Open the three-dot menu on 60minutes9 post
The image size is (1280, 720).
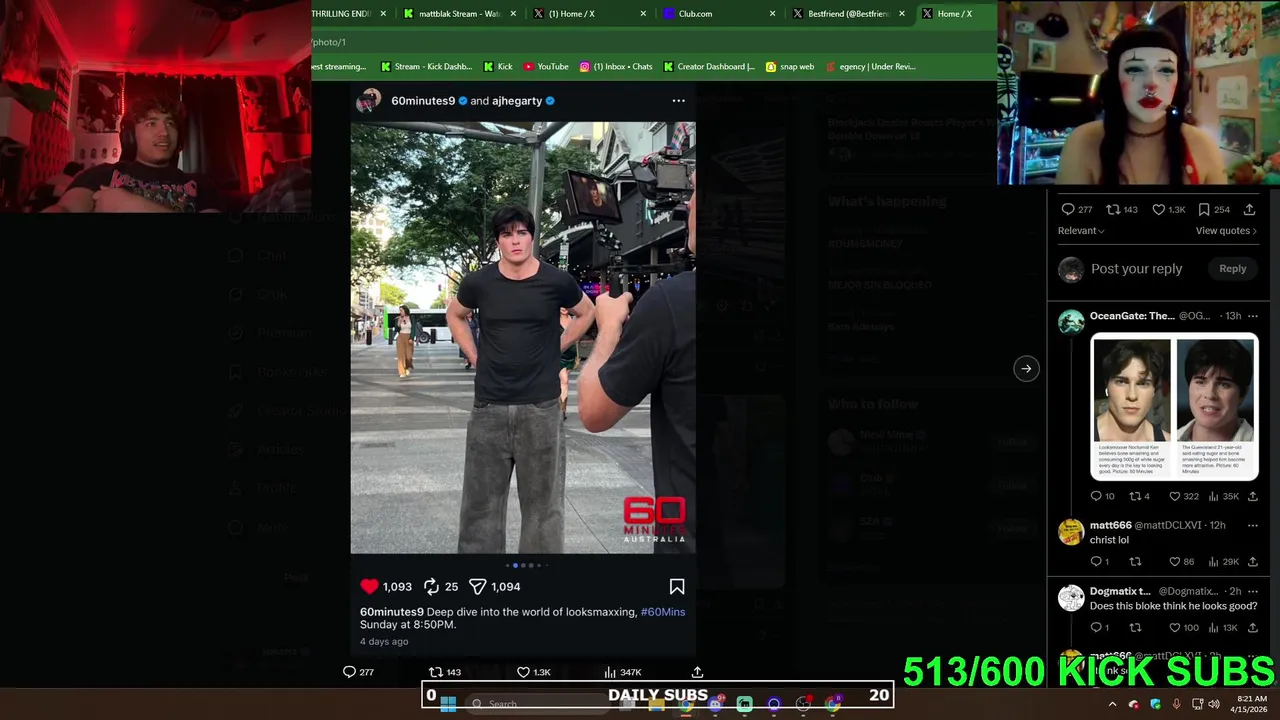point(678,101)
